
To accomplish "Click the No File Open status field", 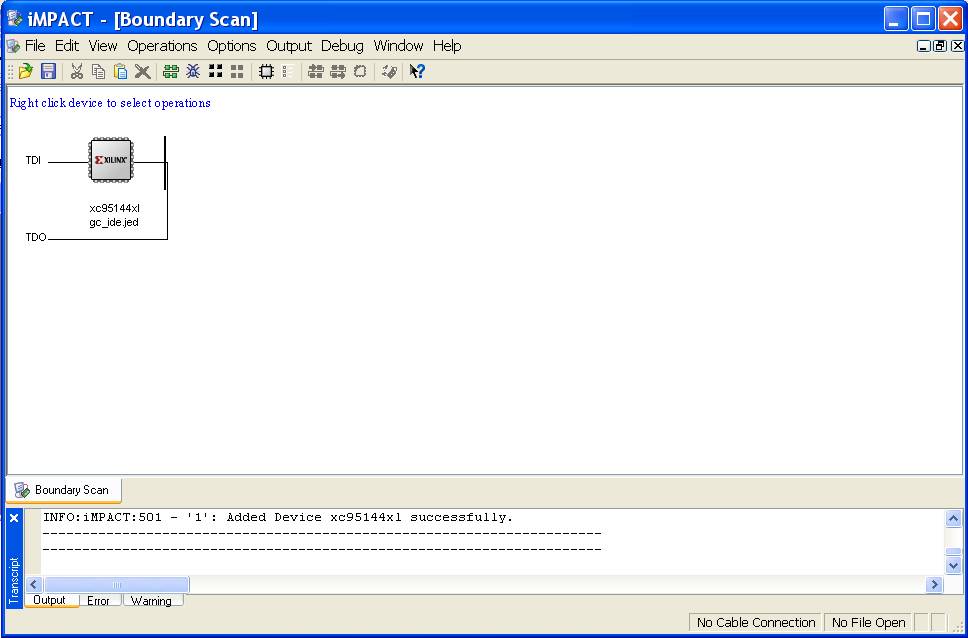I will tap(869, 623).
